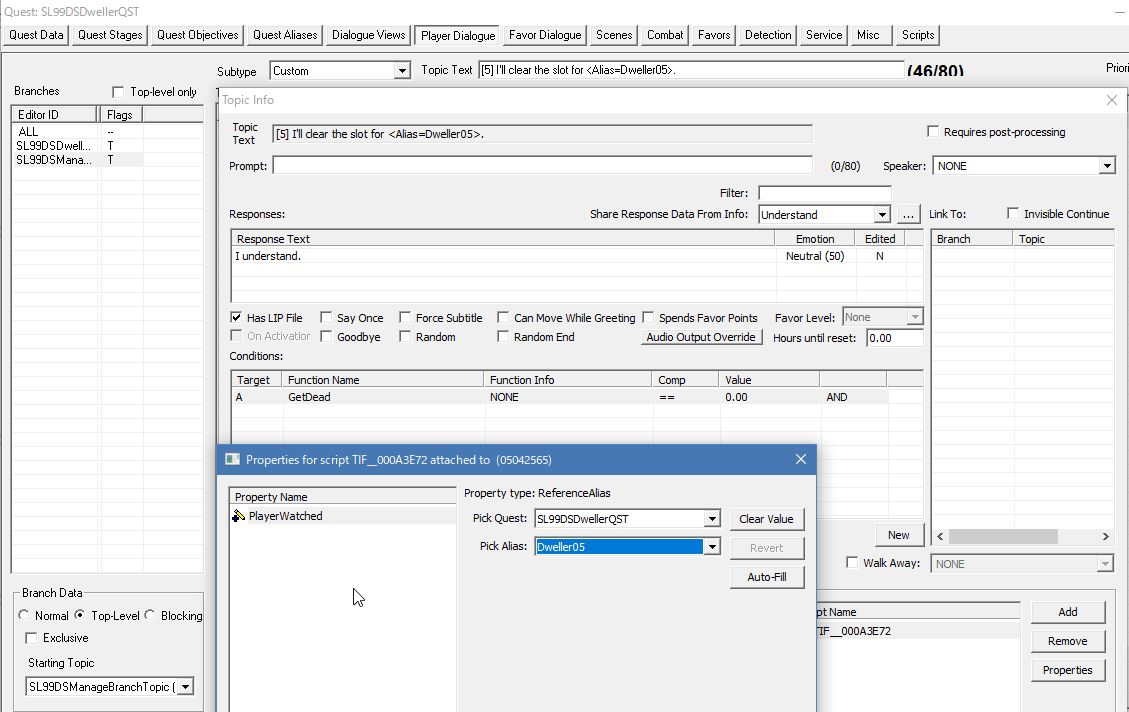Click into the Prompt text field
This screenshot has height=712, width=1129.
(543, 166)
